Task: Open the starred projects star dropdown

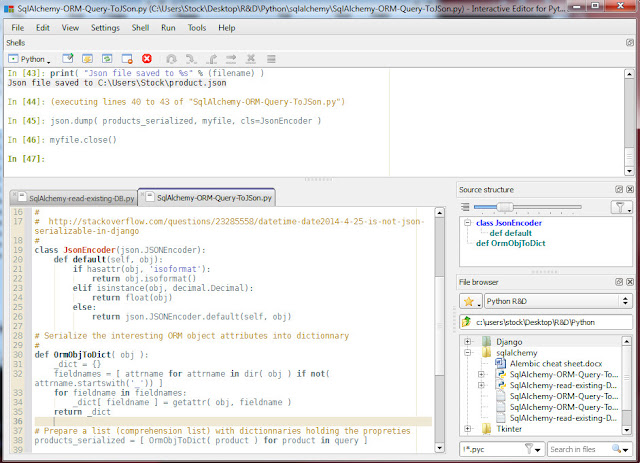Action: coord(471,301)
